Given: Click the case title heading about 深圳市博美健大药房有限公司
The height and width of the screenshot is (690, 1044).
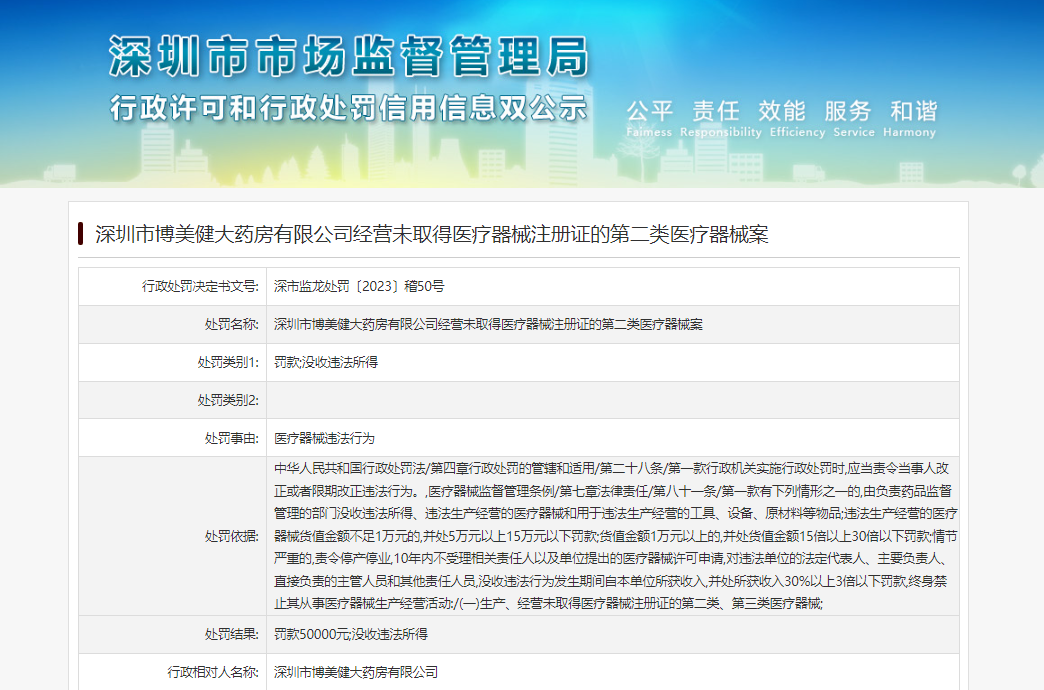Looking at the screenshot, I should (x=431, y=235).
